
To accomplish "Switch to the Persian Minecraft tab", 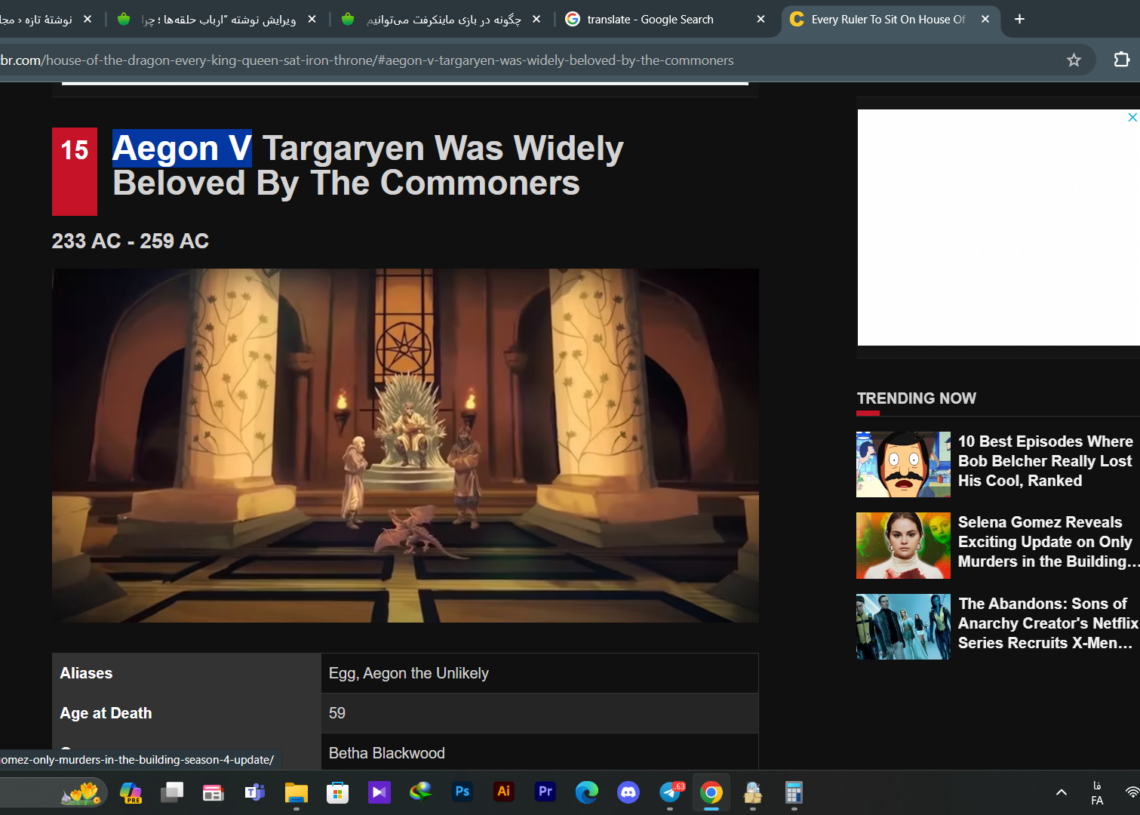I will [x=443, y=20].
